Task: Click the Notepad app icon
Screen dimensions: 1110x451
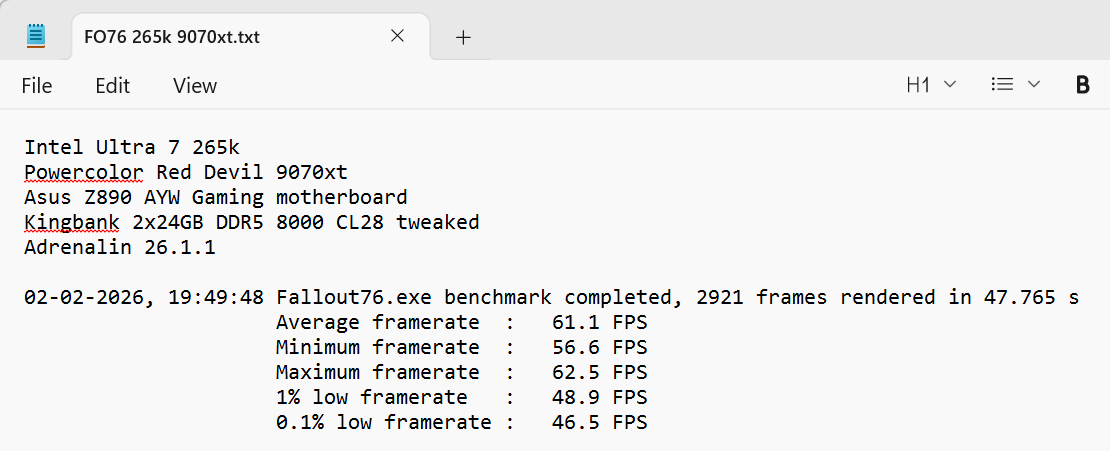Action: [x=36, y=37]
